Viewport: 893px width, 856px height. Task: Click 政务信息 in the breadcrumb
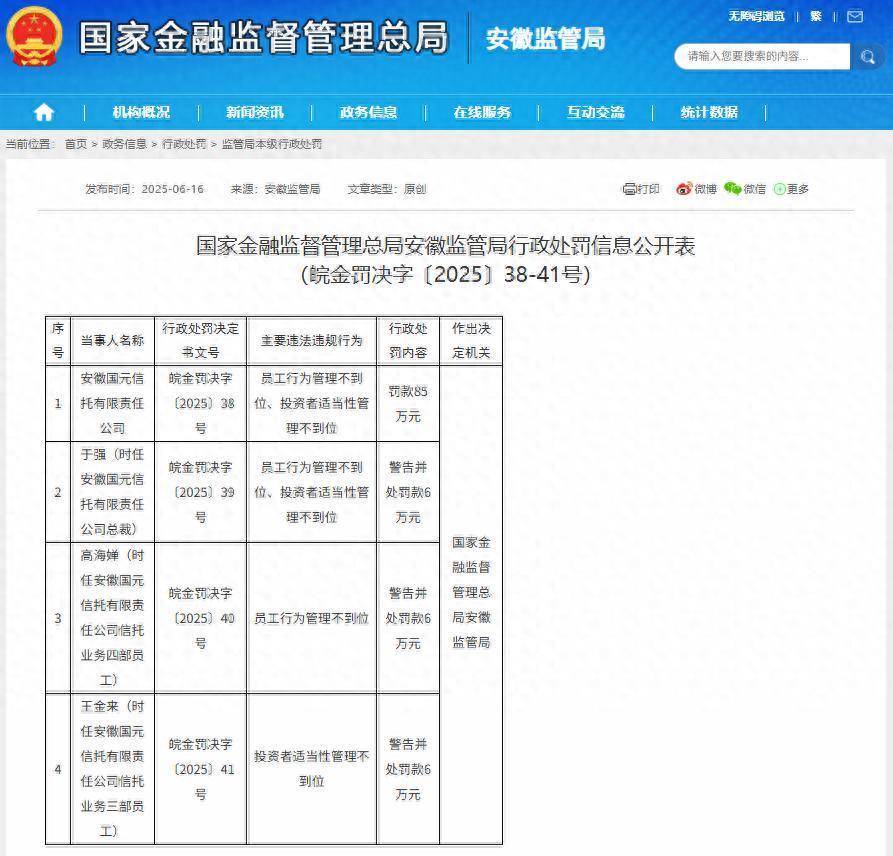pos(124,144)
